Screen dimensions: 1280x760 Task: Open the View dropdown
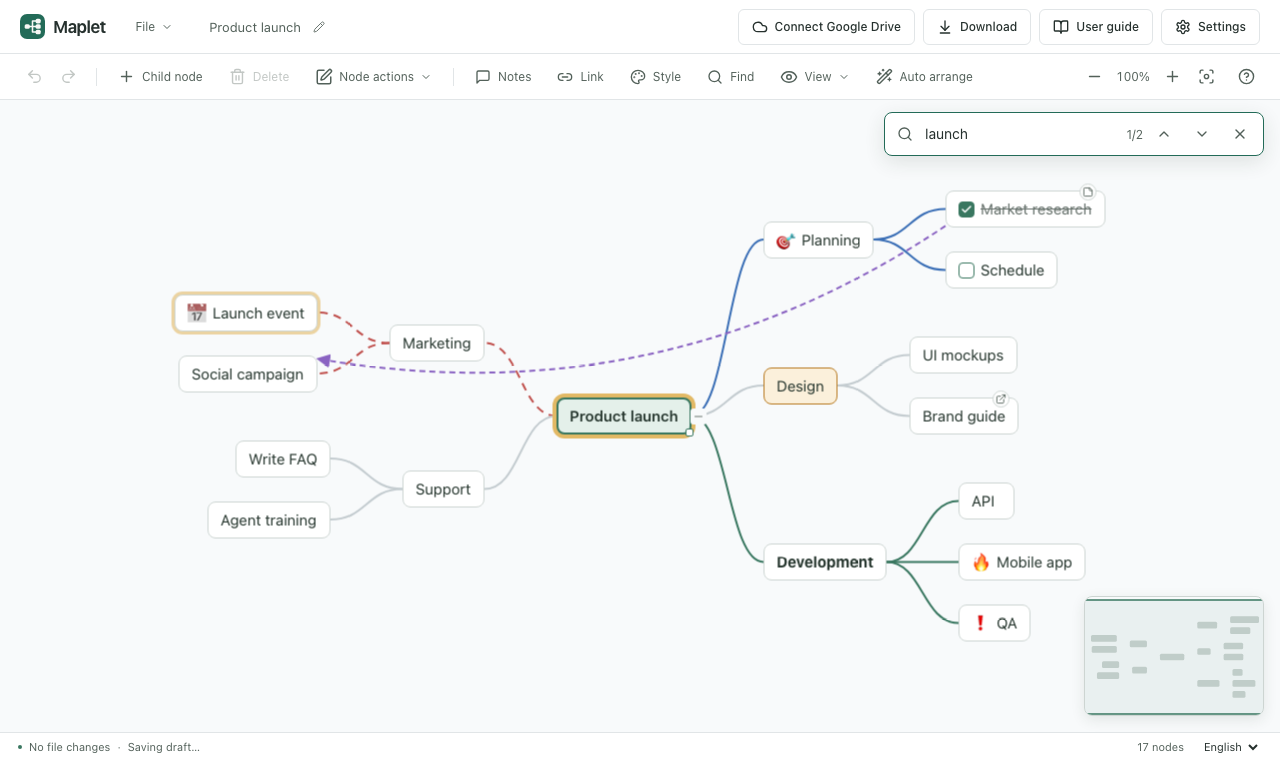[x=815, y=77]
